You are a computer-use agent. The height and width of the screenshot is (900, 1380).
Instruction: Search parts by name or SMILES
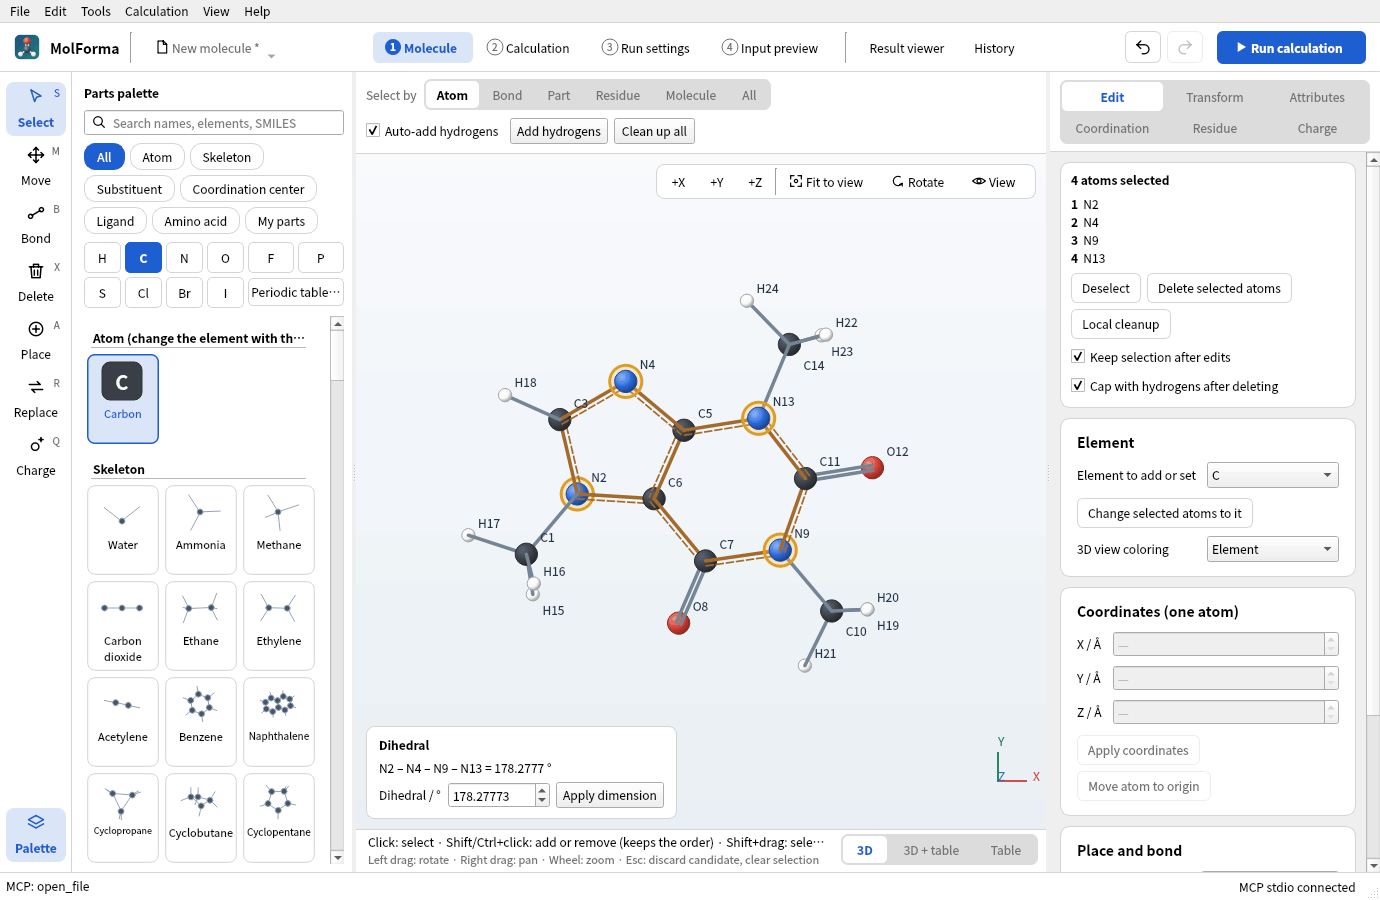tap(214, 123)
